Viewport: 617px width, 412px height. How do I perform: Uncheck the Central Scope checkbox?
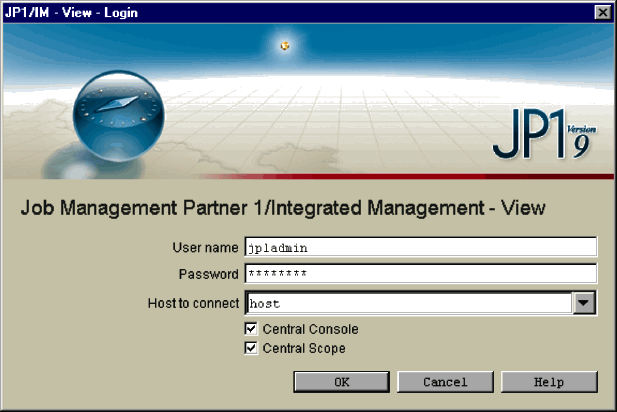click(x=251, y=348)
